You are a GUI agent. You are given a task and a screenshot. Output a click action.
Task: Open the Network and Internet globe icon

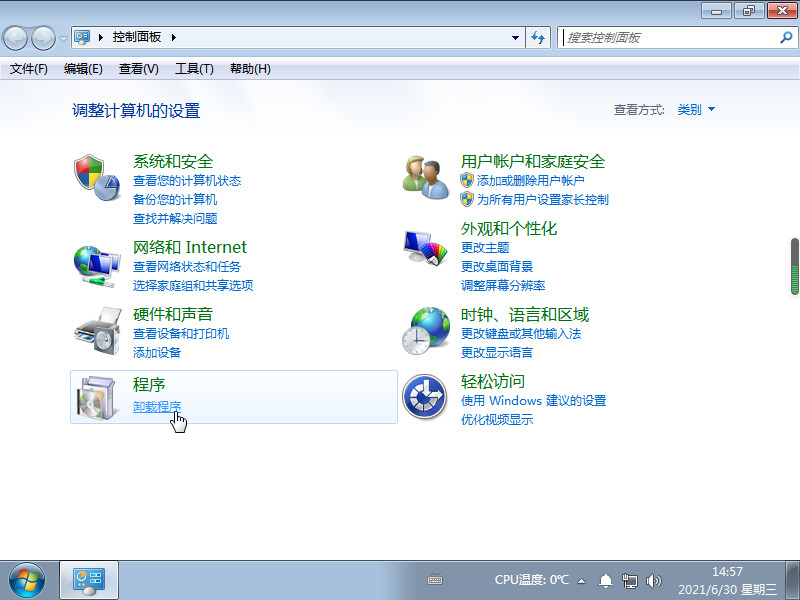tap(97, 264)
